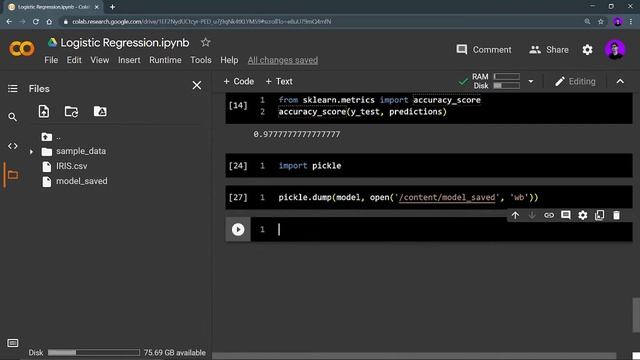Open the browser home page
The height and width of the screenshot is (360, 640).
point(49,22)
